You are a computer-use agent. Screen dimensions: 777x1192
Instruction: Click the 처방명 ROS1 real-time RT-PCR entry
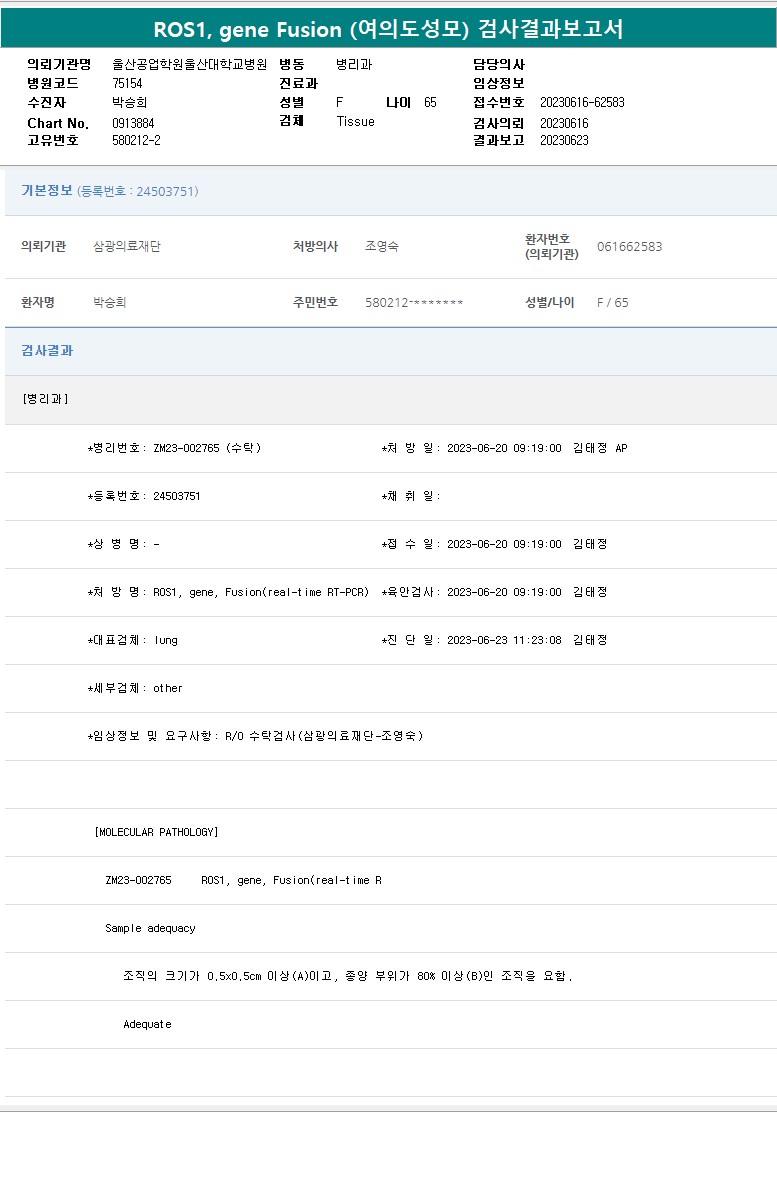[228, 592]
